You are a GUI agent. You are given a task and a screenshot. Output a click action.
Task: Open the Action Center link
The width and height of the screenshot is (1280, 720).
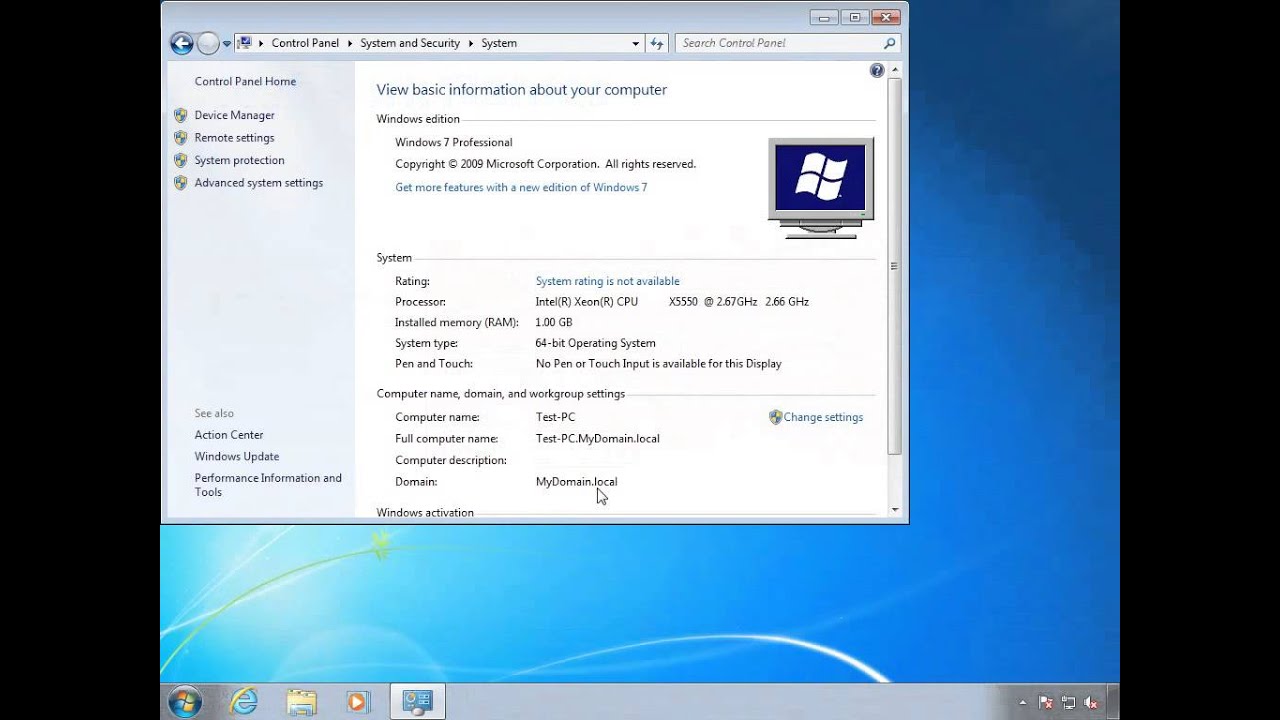(x=229, y=435)
